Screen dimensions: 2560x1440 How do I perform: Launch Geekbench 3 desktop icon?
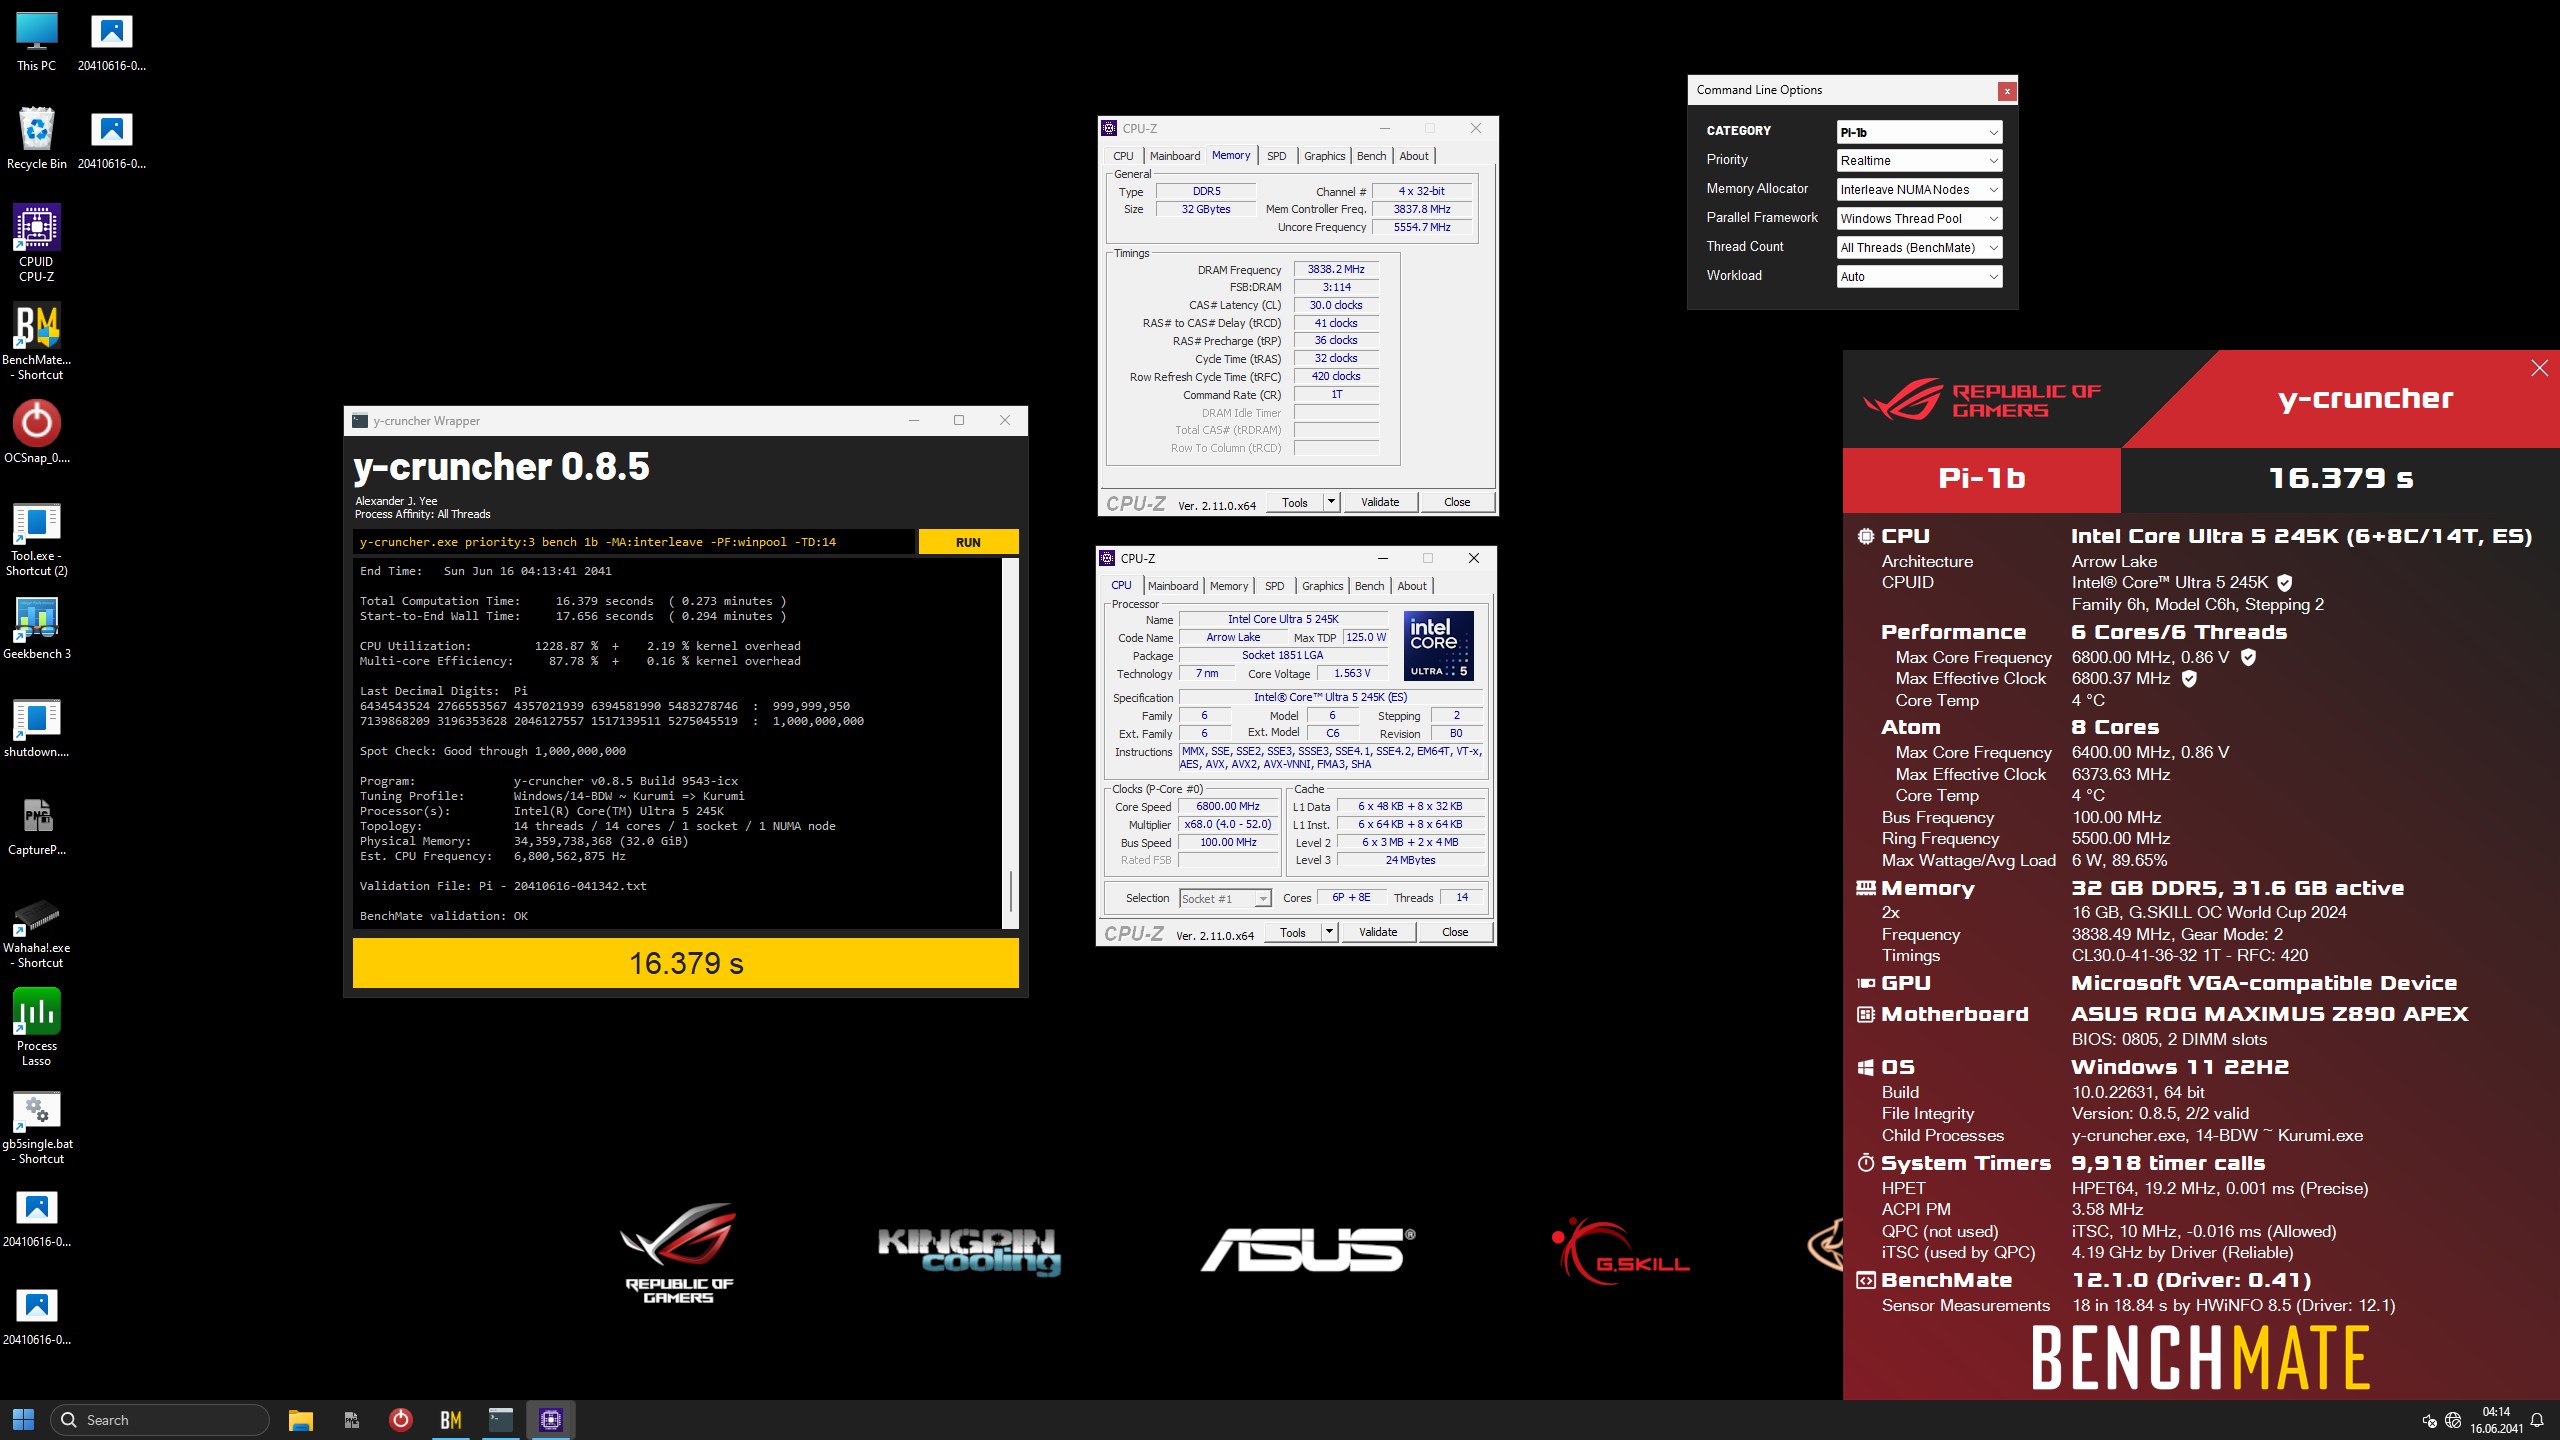coord(37,629)
